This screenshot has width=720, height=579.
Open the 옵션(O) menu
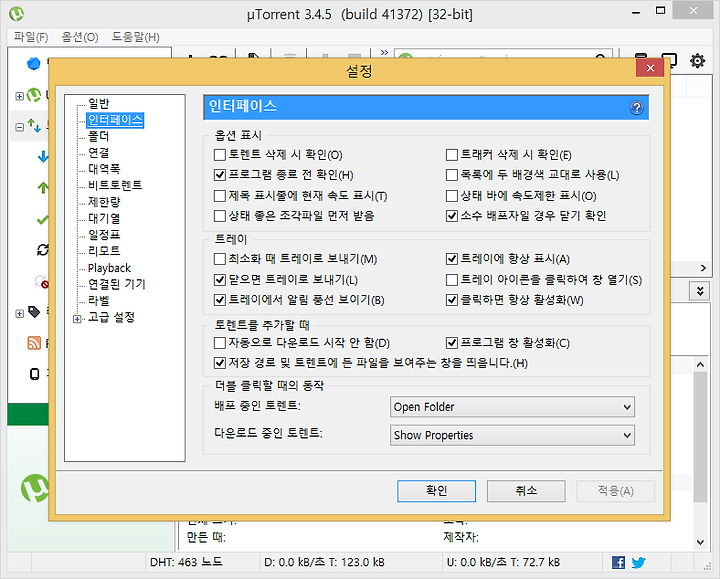click(80, 37)
